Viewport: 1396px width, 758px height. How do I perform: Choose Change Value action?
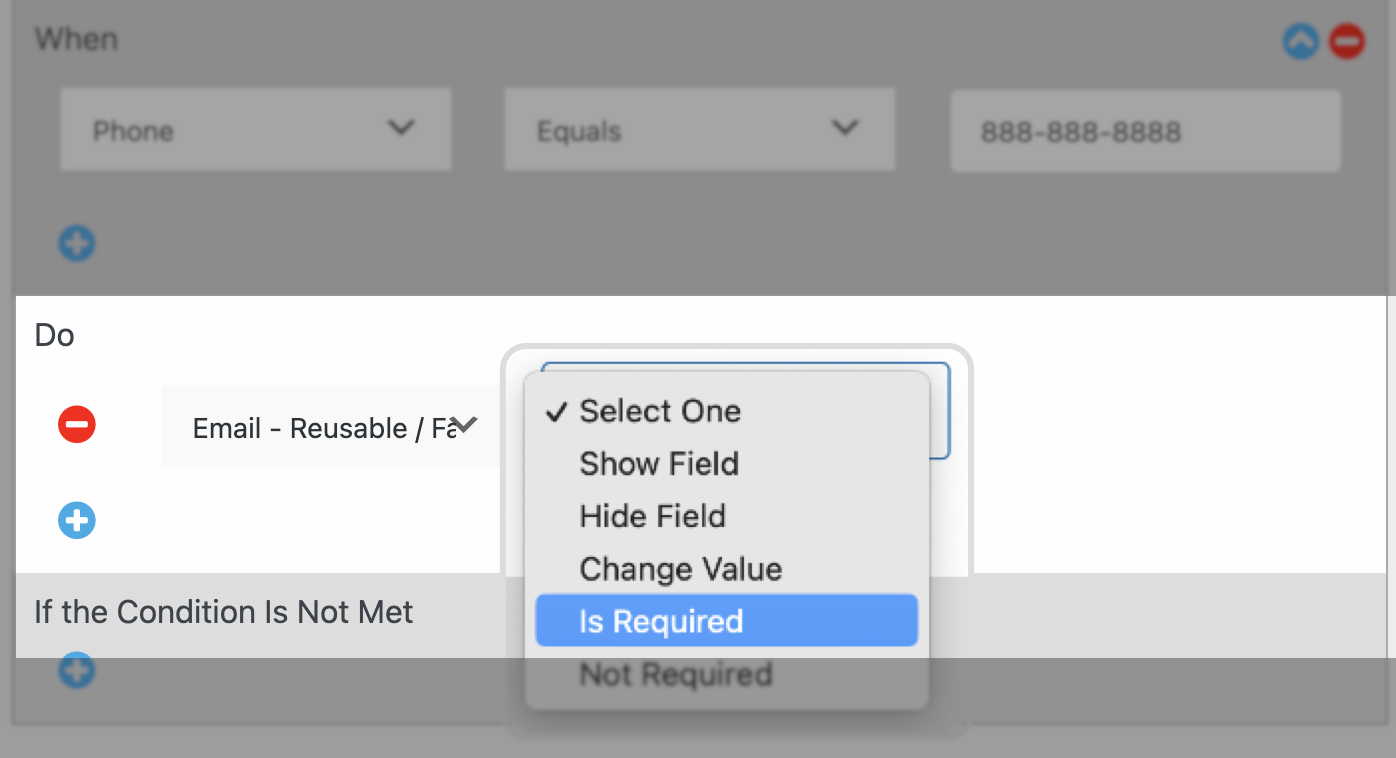click(x=680, y=569)
